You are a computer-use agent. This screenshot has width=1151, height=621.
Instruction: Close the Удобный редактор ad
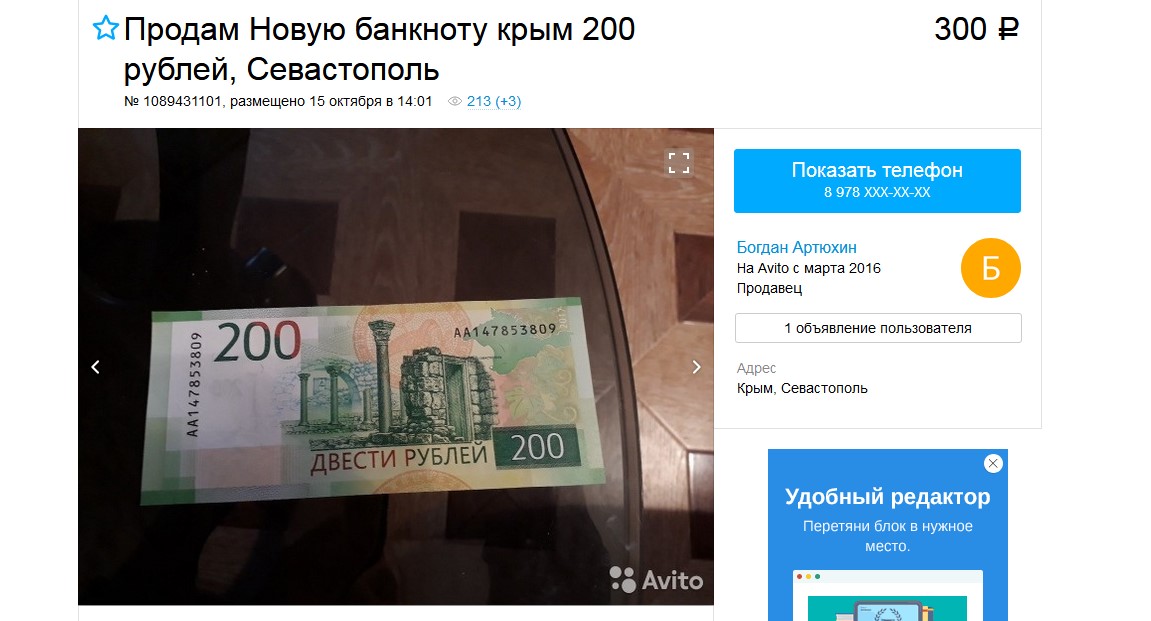coord(992,463)
